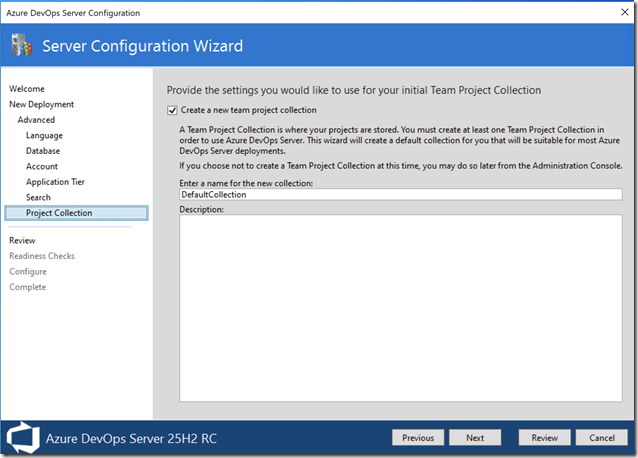
Task: Click the Readiness Checks step
Action: coord(42,256)
